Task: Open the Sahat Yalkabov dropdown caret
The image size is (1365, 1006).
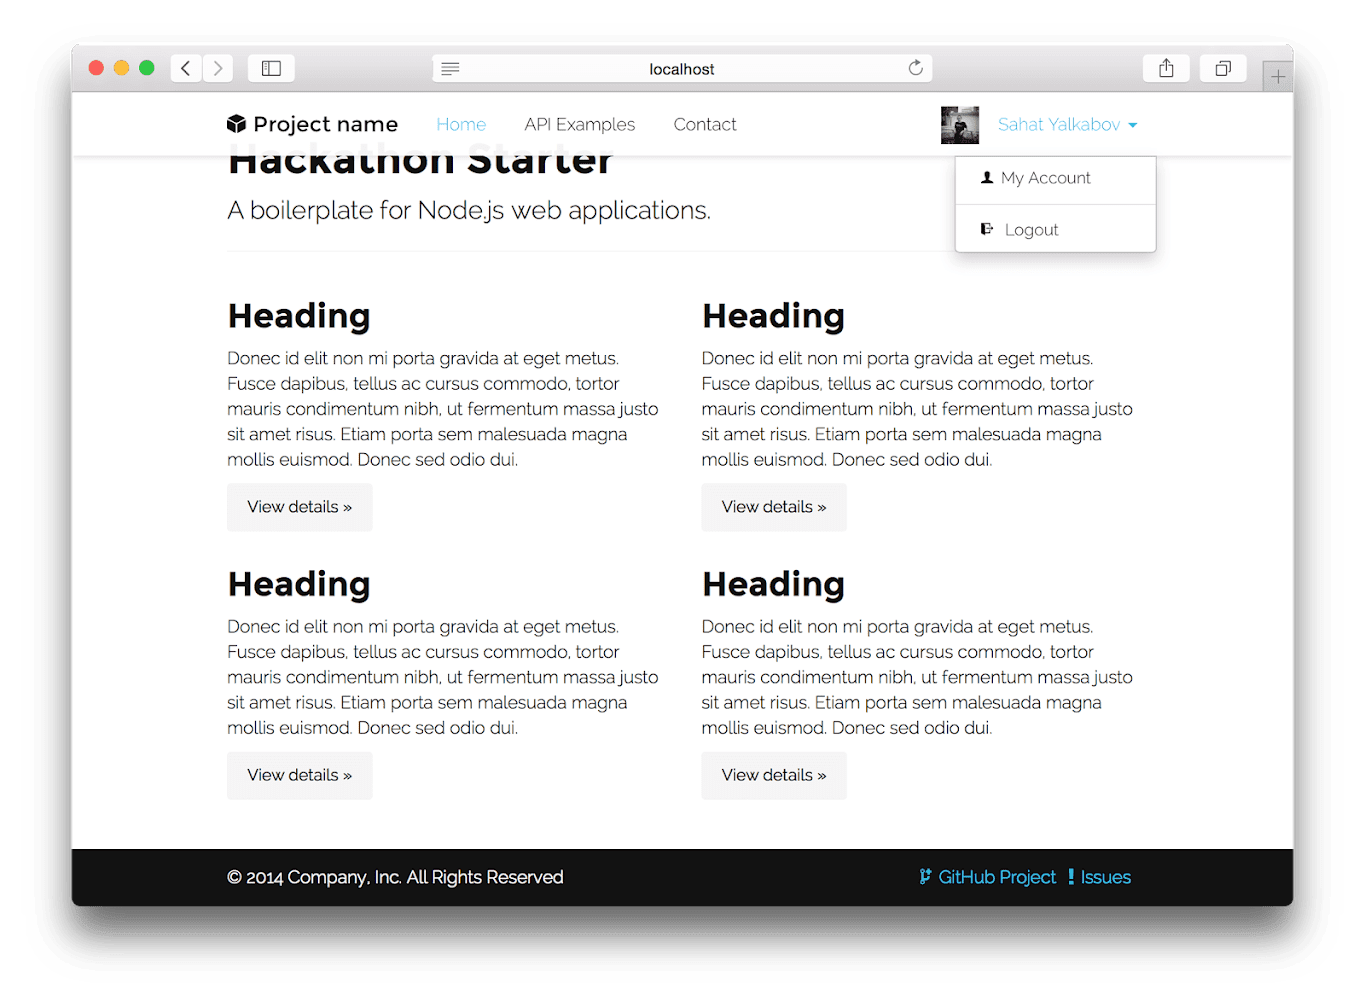Action: 1132,125
